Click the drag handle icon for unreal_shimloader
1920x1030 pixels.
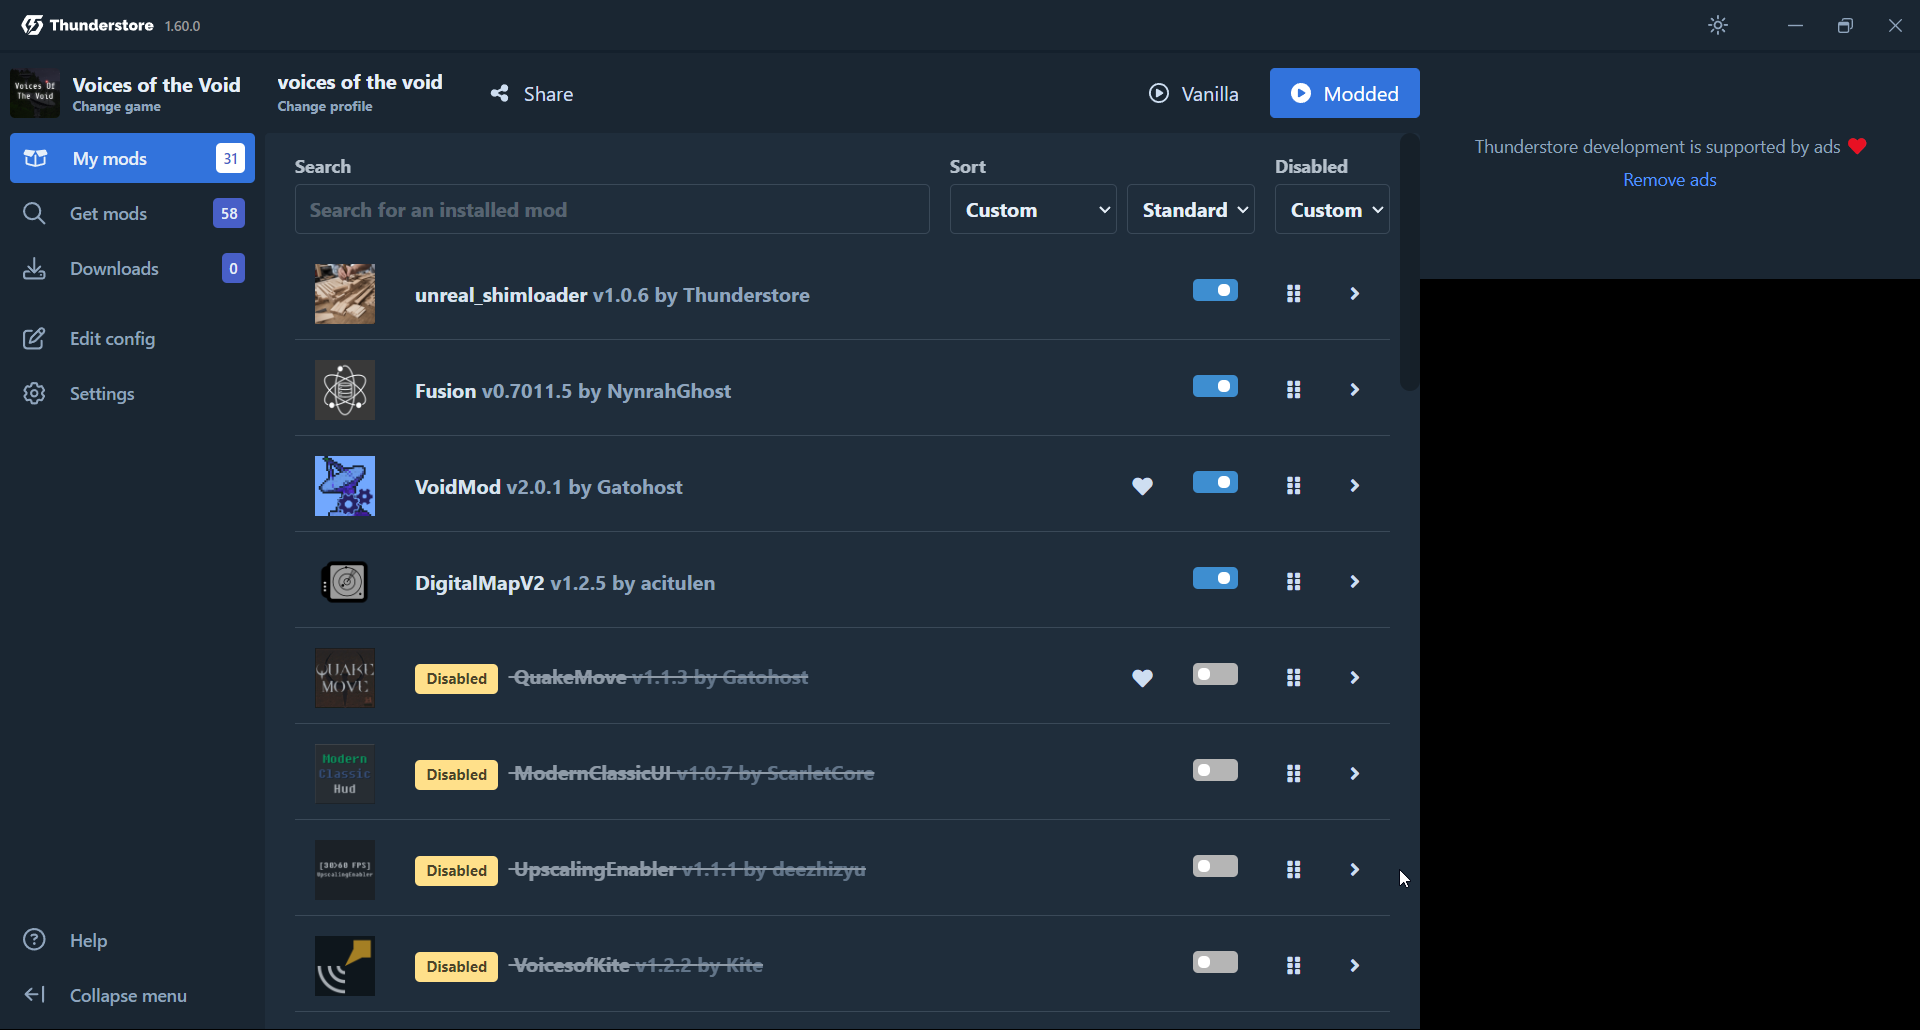tap(1294, 294)
